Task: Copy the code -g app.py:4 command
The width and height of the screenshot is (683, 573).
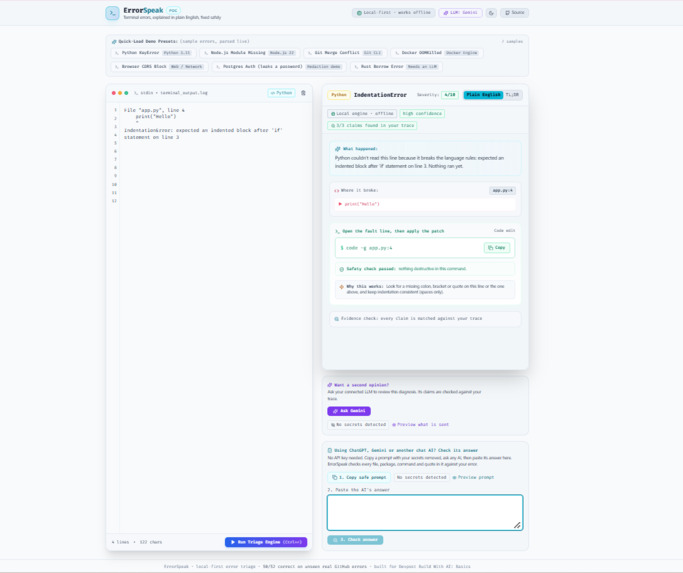Action: (x=497, y=248)
